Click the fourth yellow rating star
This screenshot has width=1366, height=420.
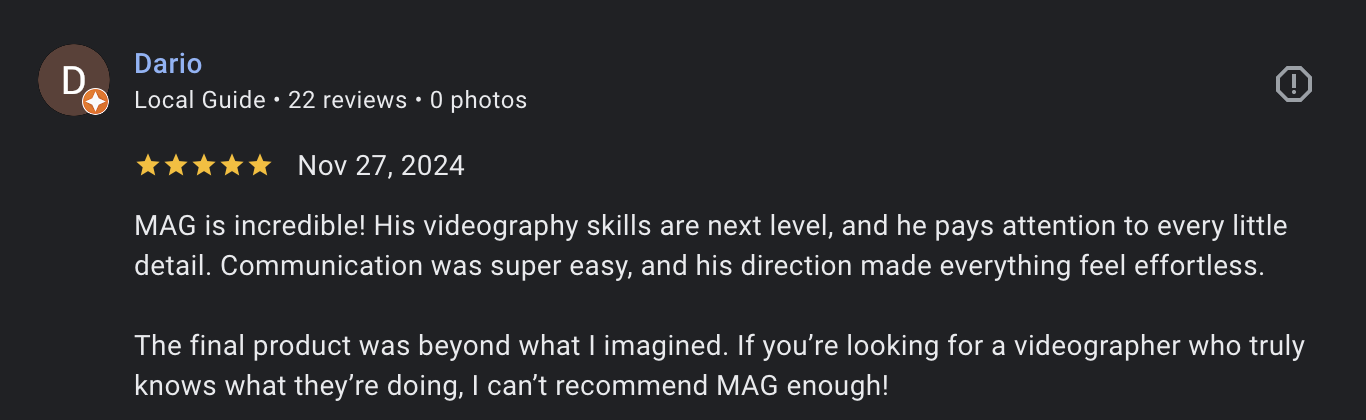(x=231, y=166)
